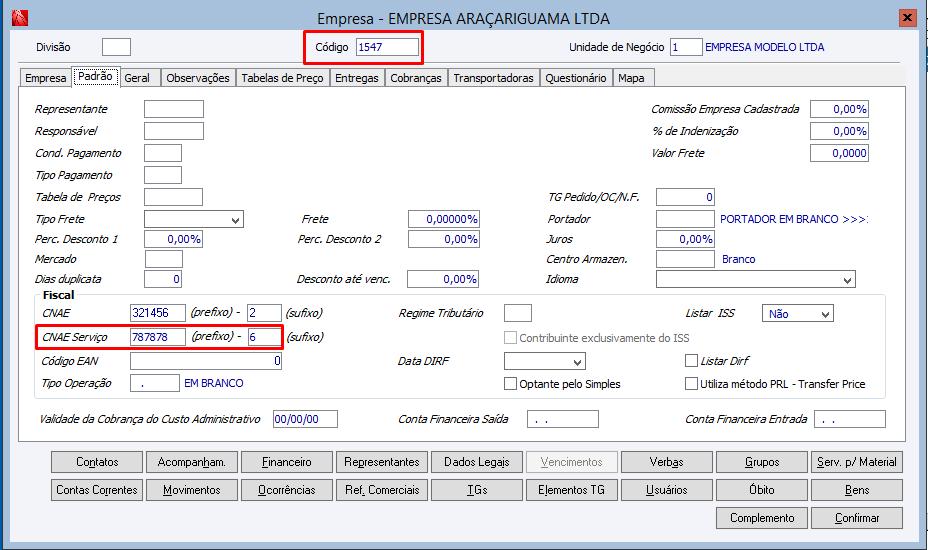Focus the Cond. Pagamento field
The height and width of the screenshot is (550, 928).
pos(163,153)
